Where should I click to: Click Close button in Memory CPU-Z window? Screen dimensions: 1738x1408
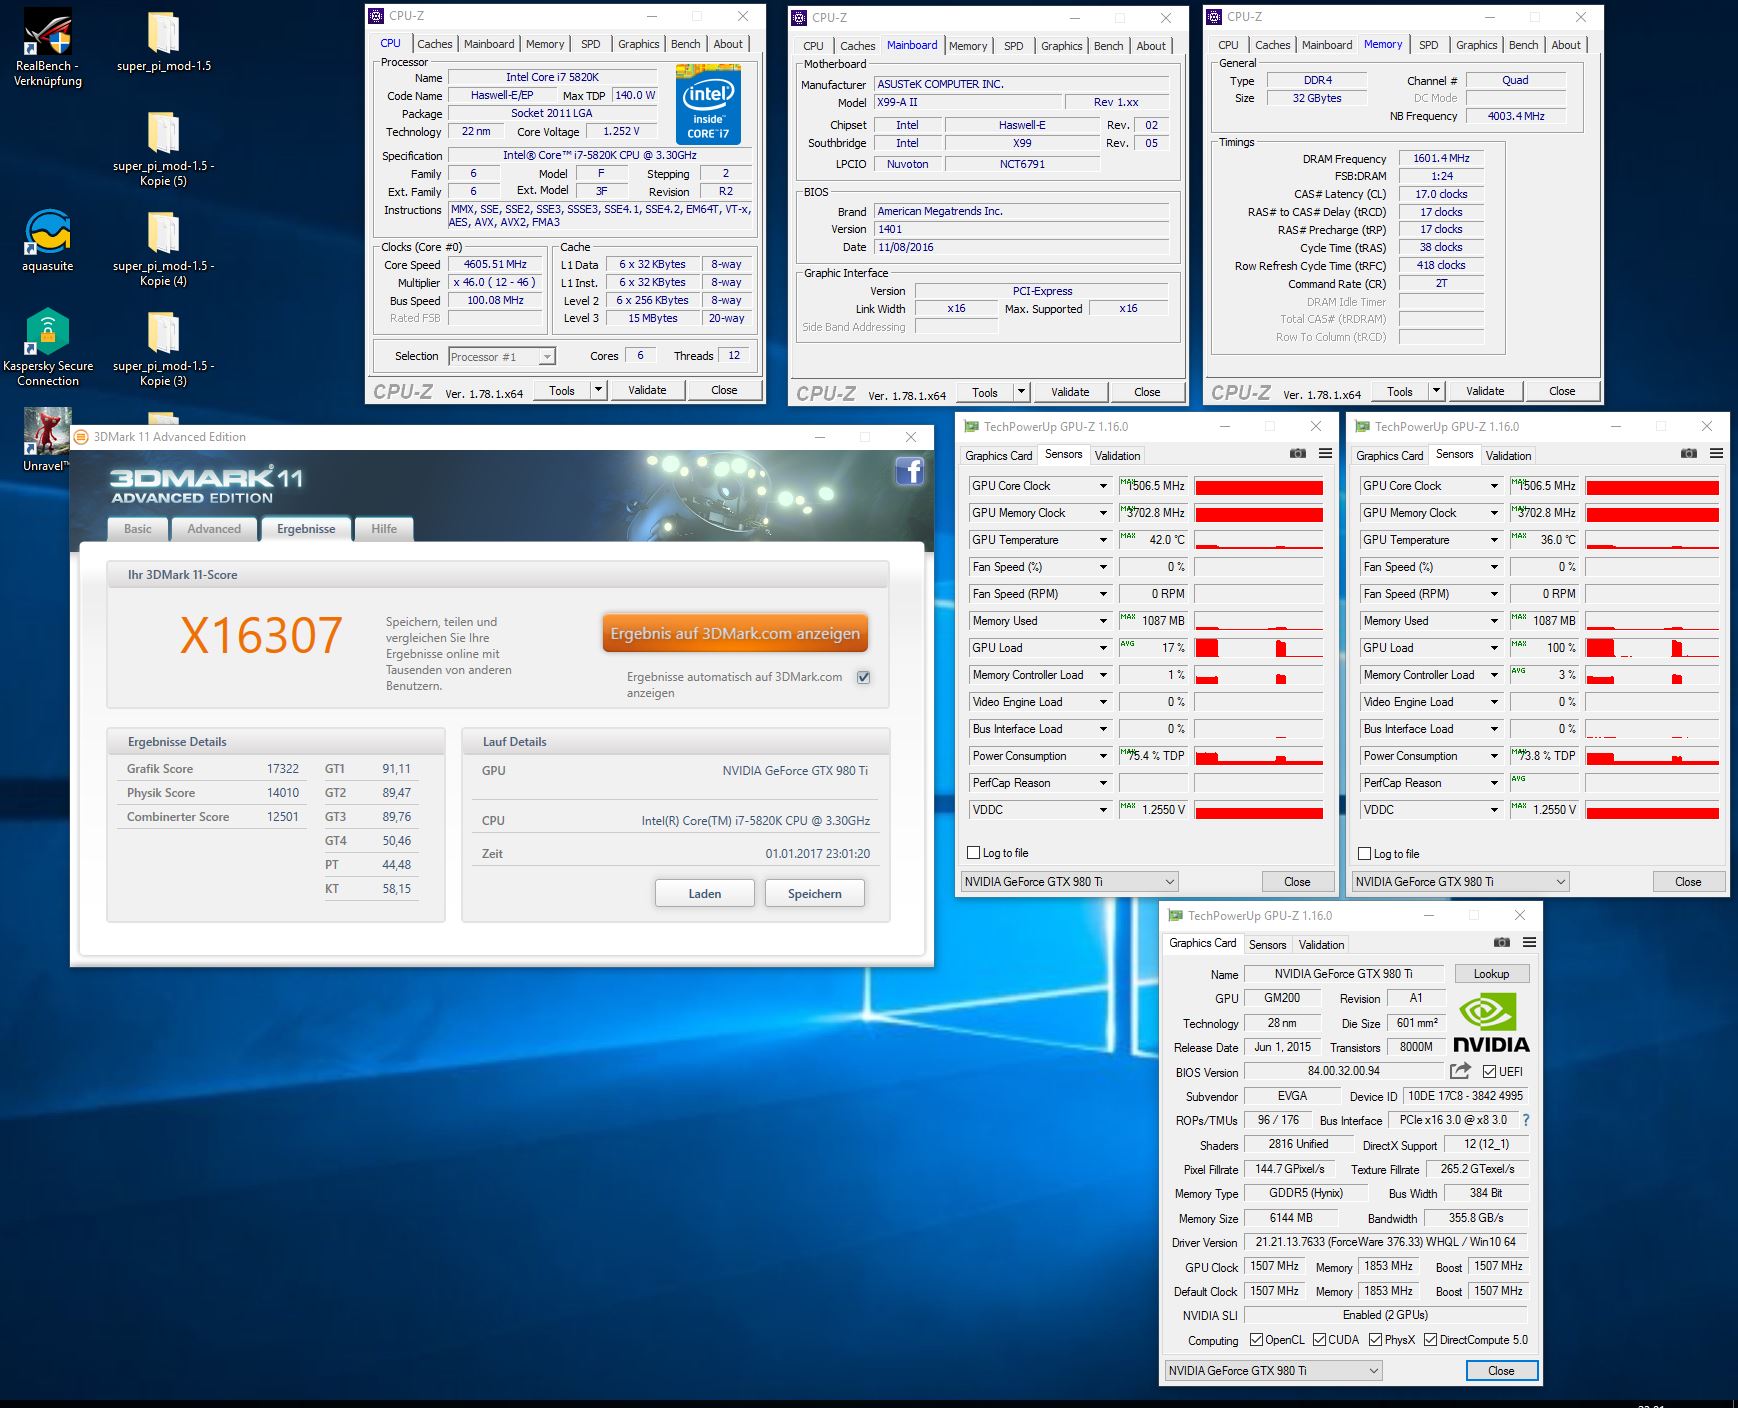pos(1562,391)
